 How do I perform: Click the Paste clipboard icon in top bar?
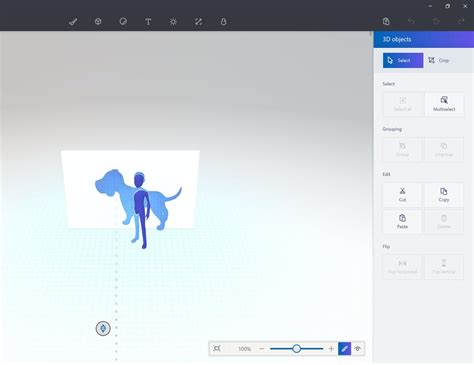coord(386,22)
